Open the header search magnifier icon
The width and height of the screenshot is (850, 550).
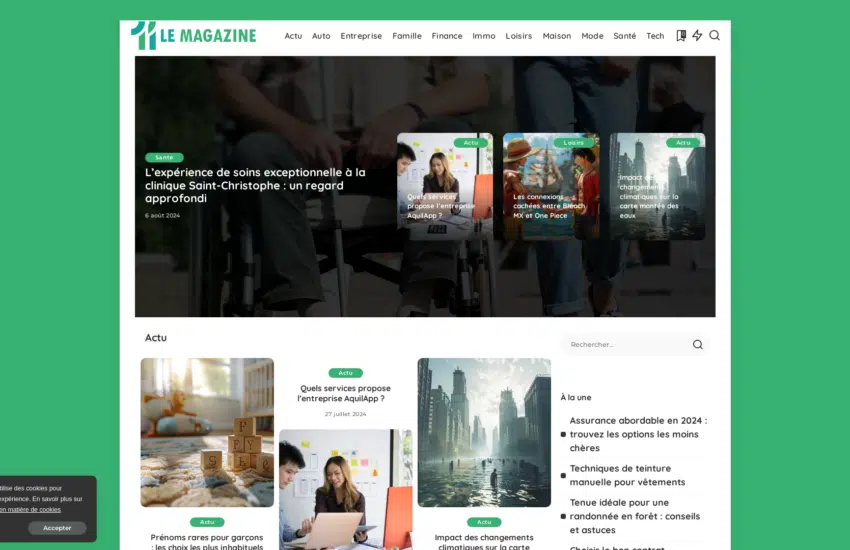tap(714, 36)
